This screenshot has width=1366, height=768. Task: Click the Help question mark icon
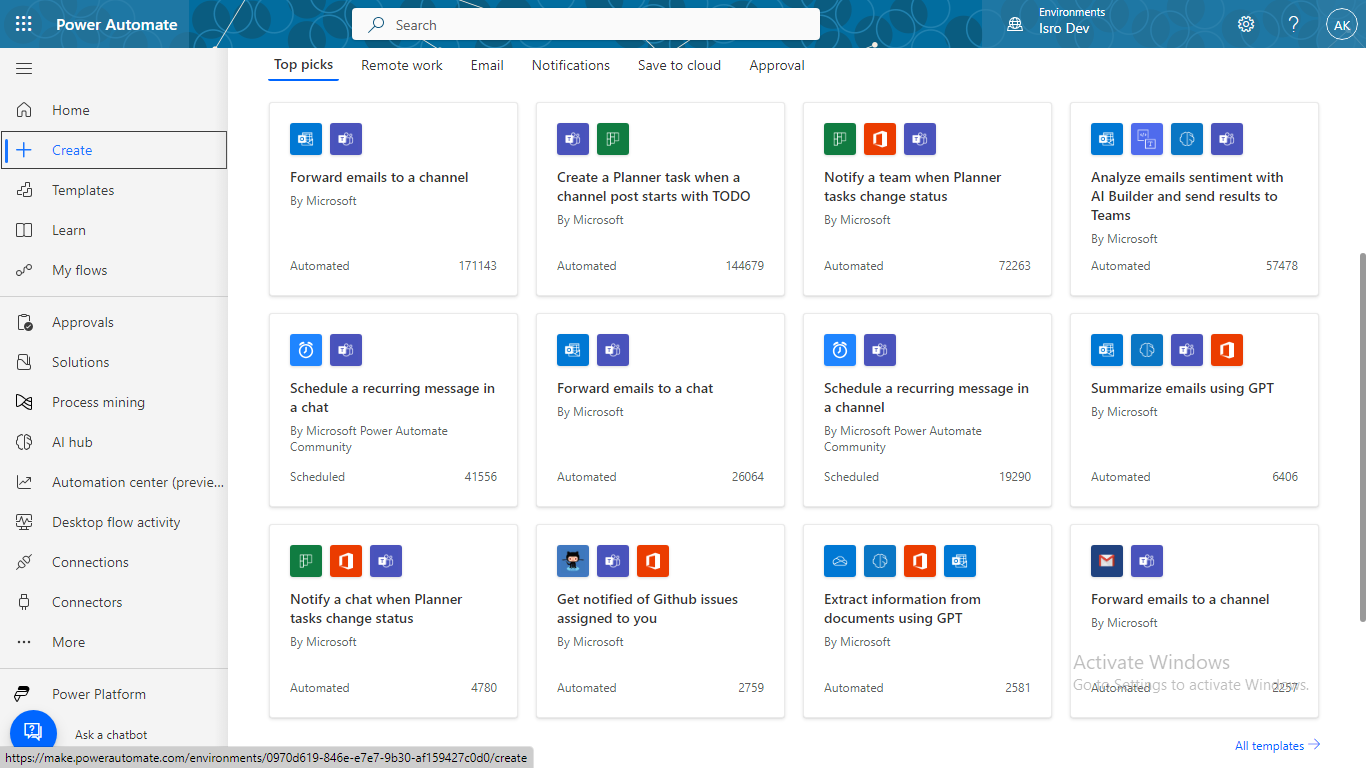1293,23
